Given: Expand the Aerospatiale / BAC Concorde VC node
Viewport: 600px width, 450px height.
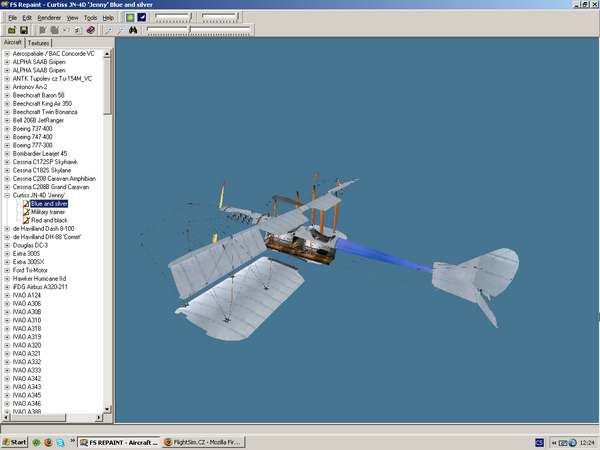Looking at the screenshot, I should (7, 54).
